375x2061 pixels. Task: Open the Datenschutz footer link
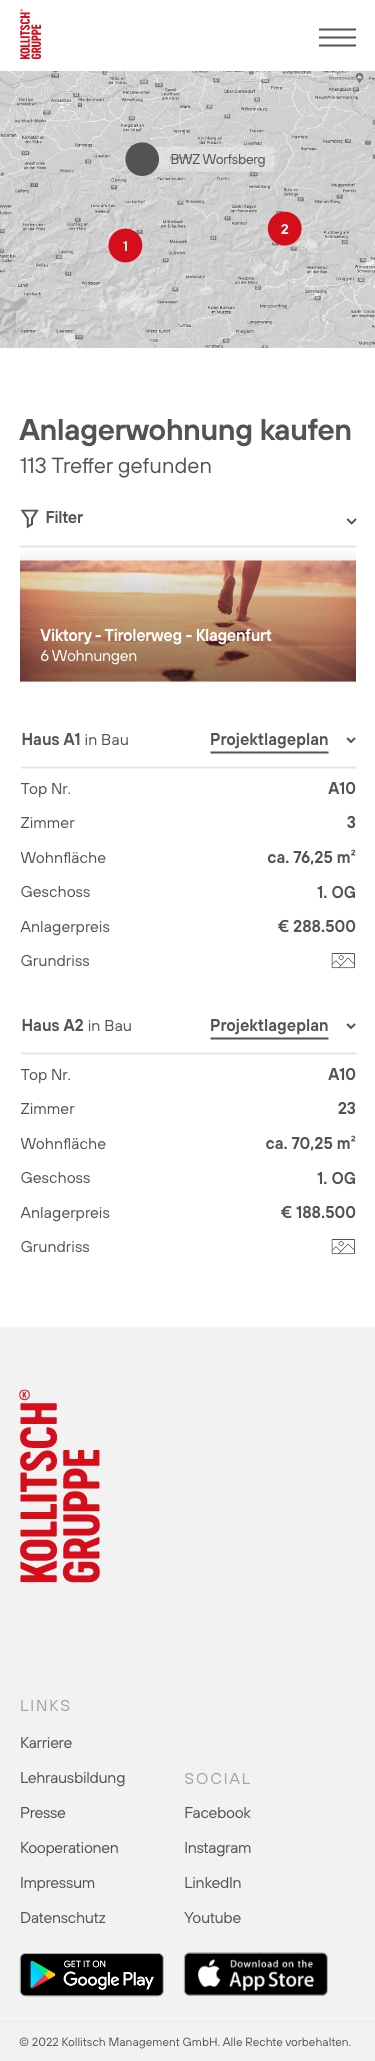point(63,1918)
